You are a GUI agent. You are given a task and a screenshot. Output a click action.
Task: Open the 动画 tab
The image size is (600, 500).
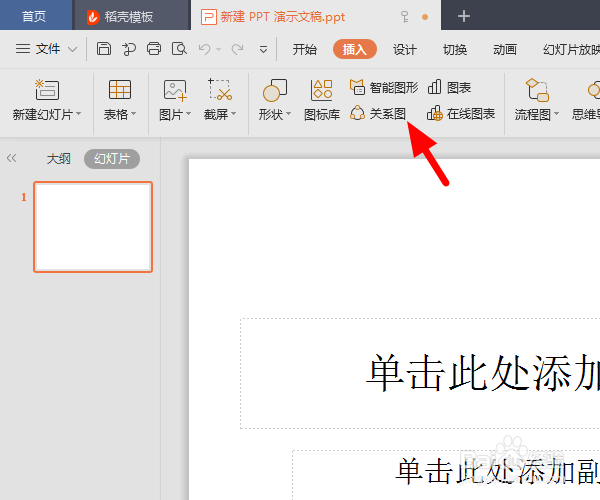coord(505,49)
